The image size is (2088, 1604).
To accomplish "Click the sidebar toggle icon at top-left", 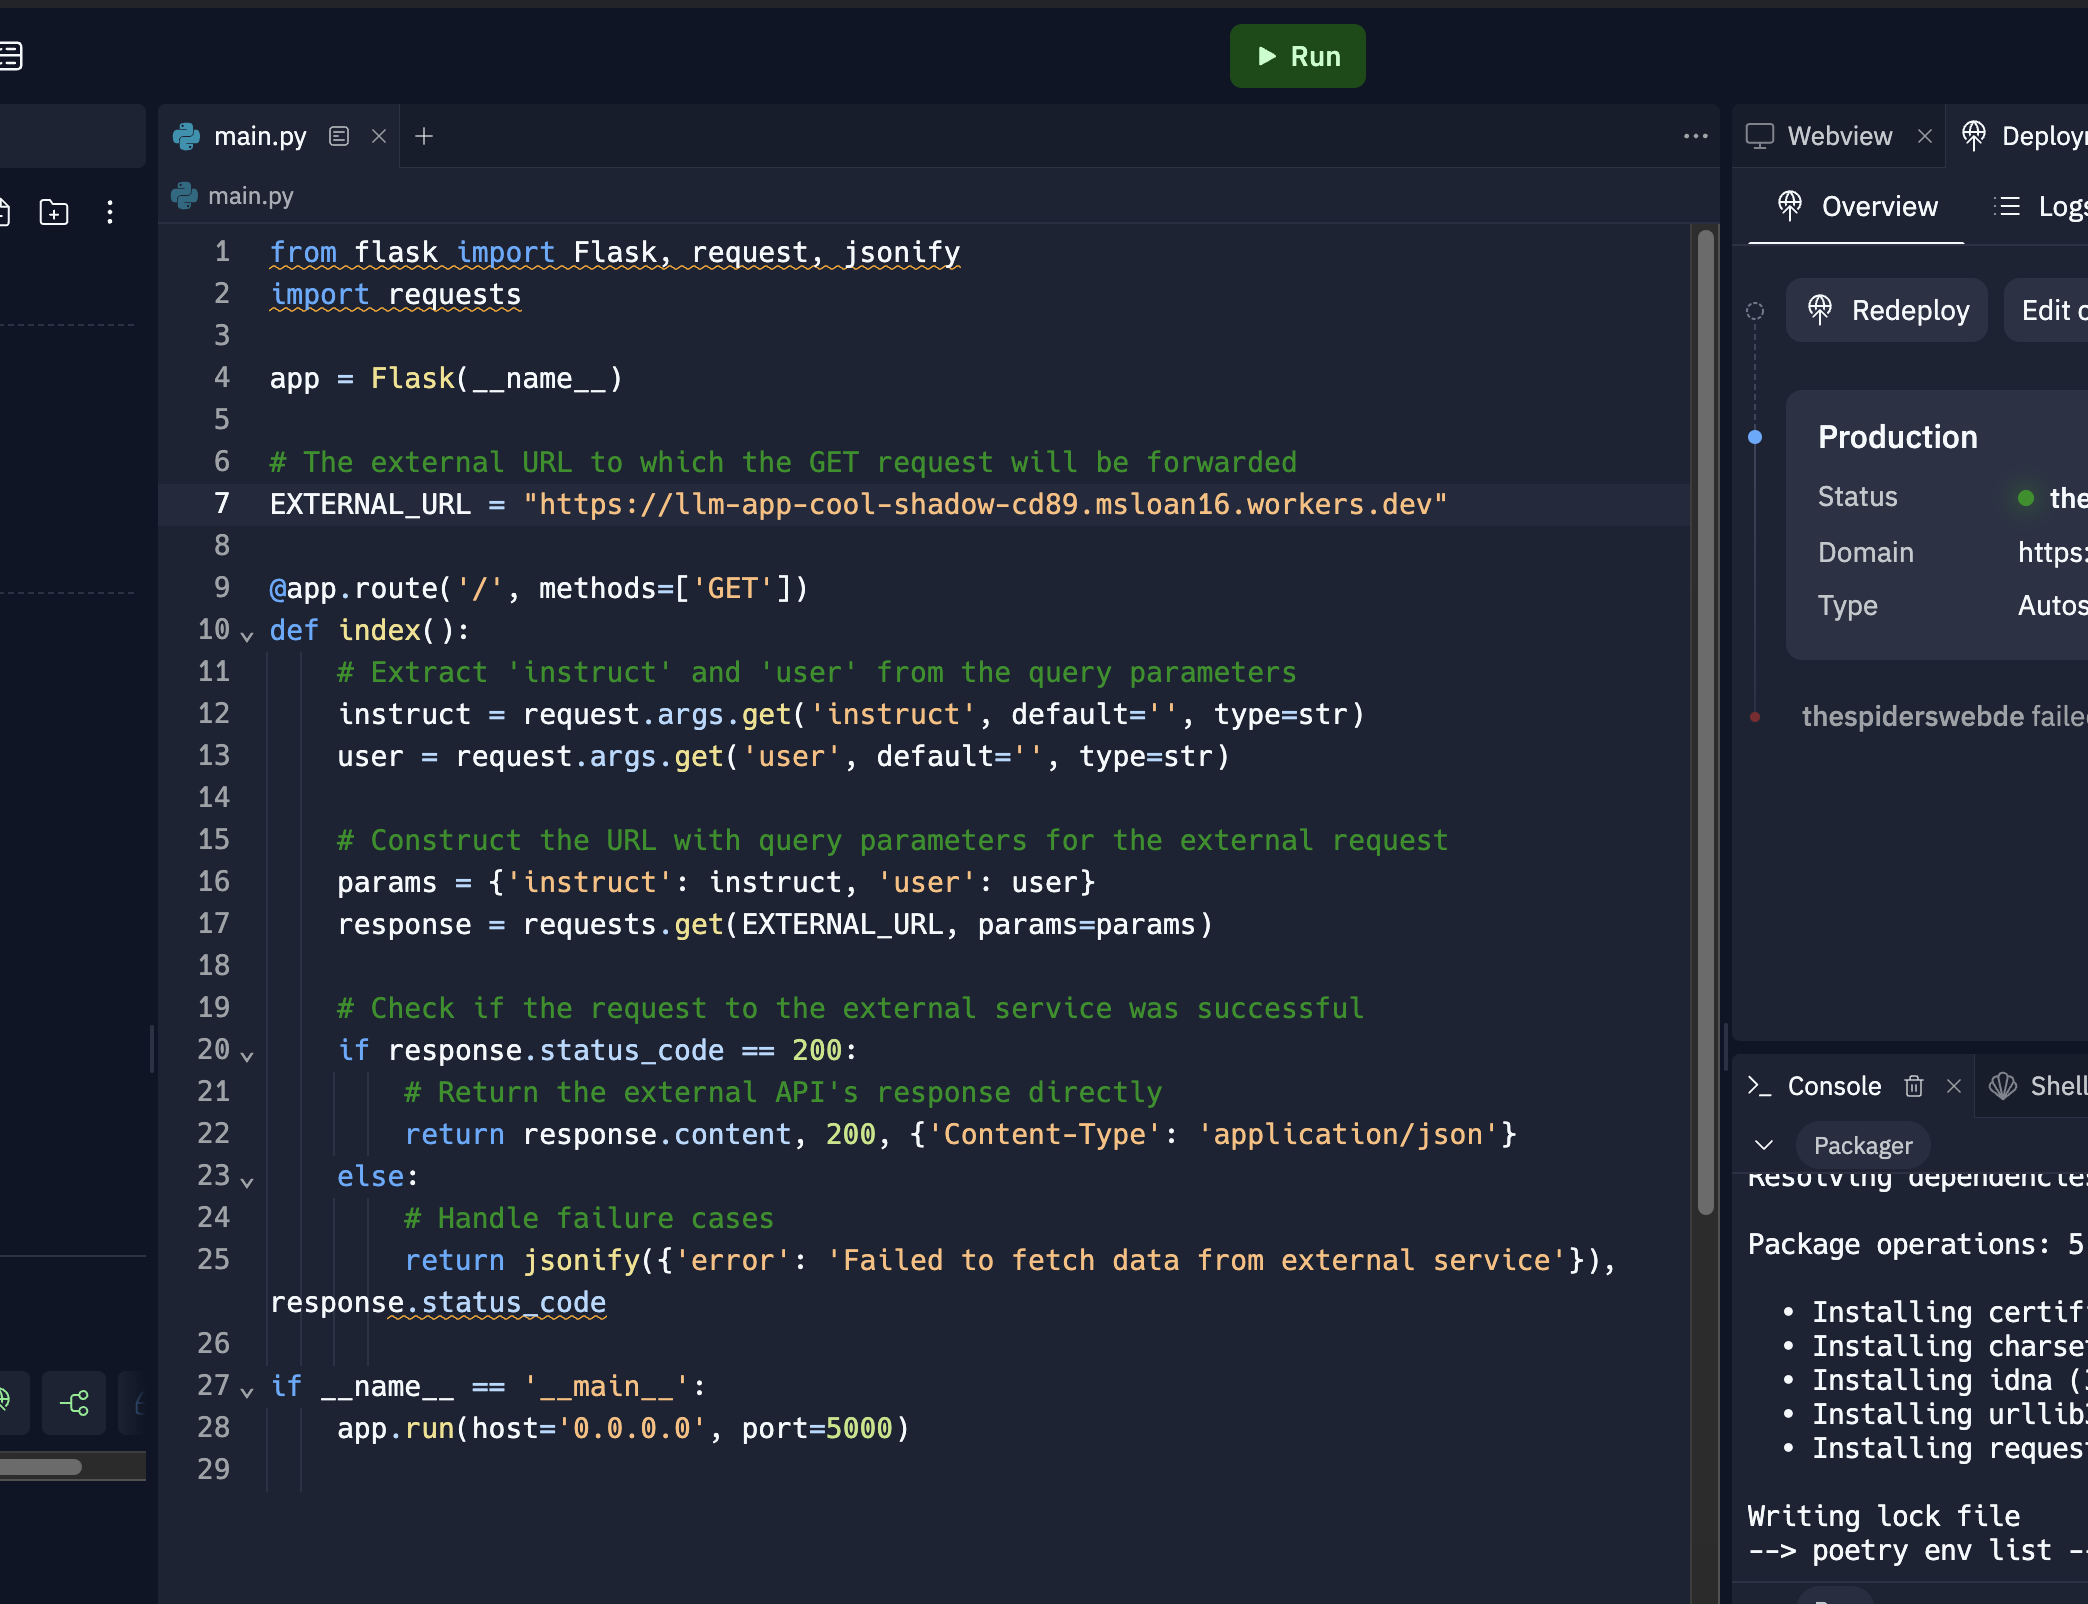I will [10, 56].
